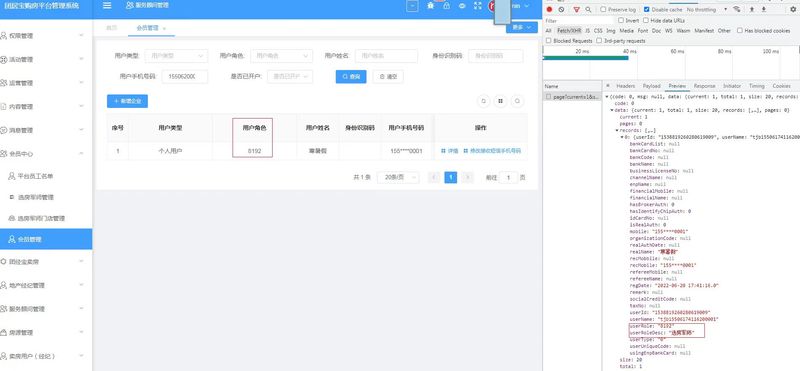Expand 权限管理 sidebar menu
The height and width of the screenshot is (371, 800).
point(46,36)
